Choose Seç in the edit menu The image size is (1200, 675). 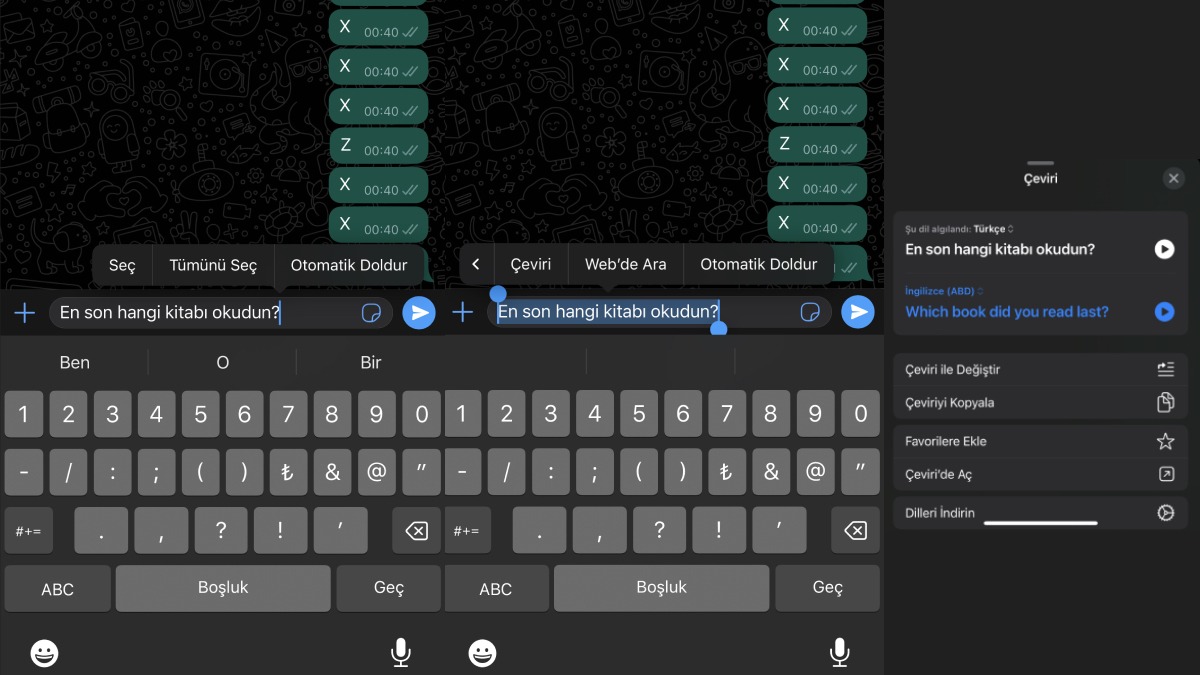122,265
